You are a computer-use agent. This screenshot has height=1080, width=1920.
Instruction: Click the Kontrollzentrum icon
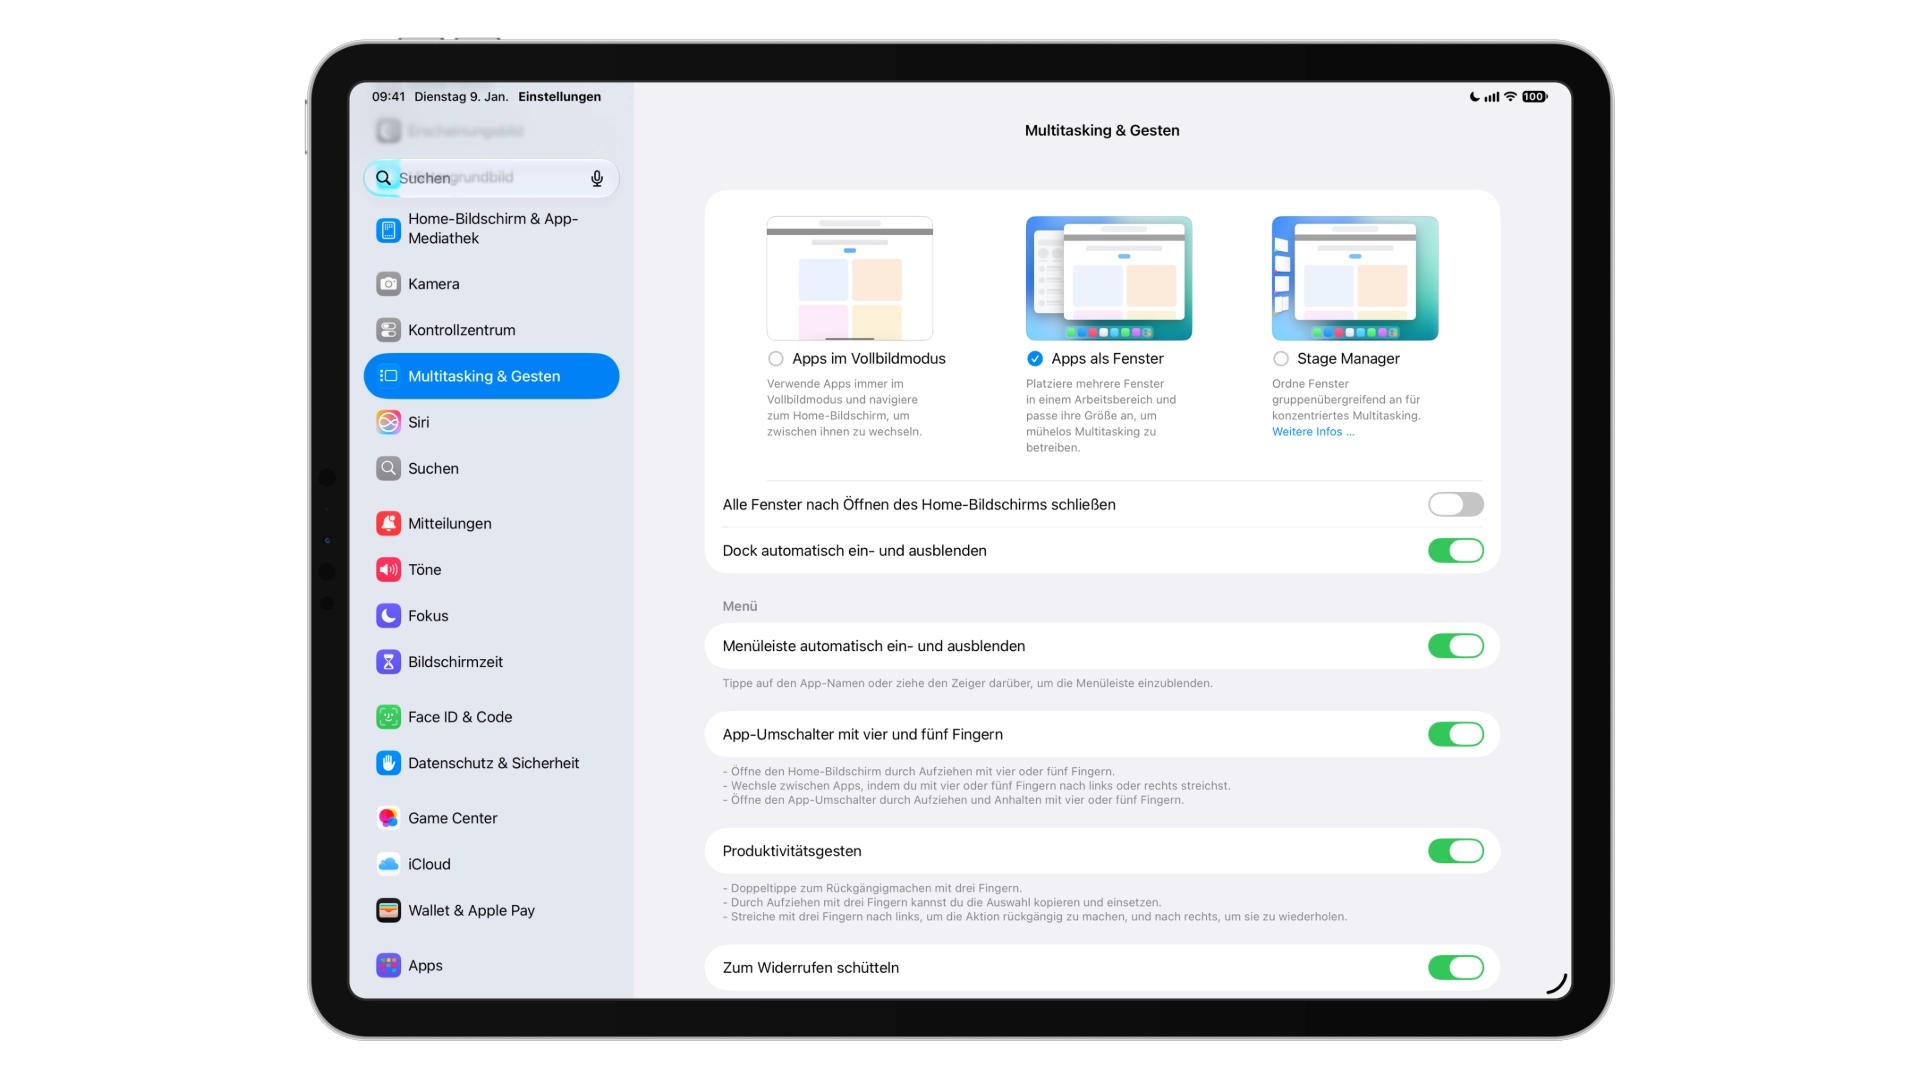(388, 330)
